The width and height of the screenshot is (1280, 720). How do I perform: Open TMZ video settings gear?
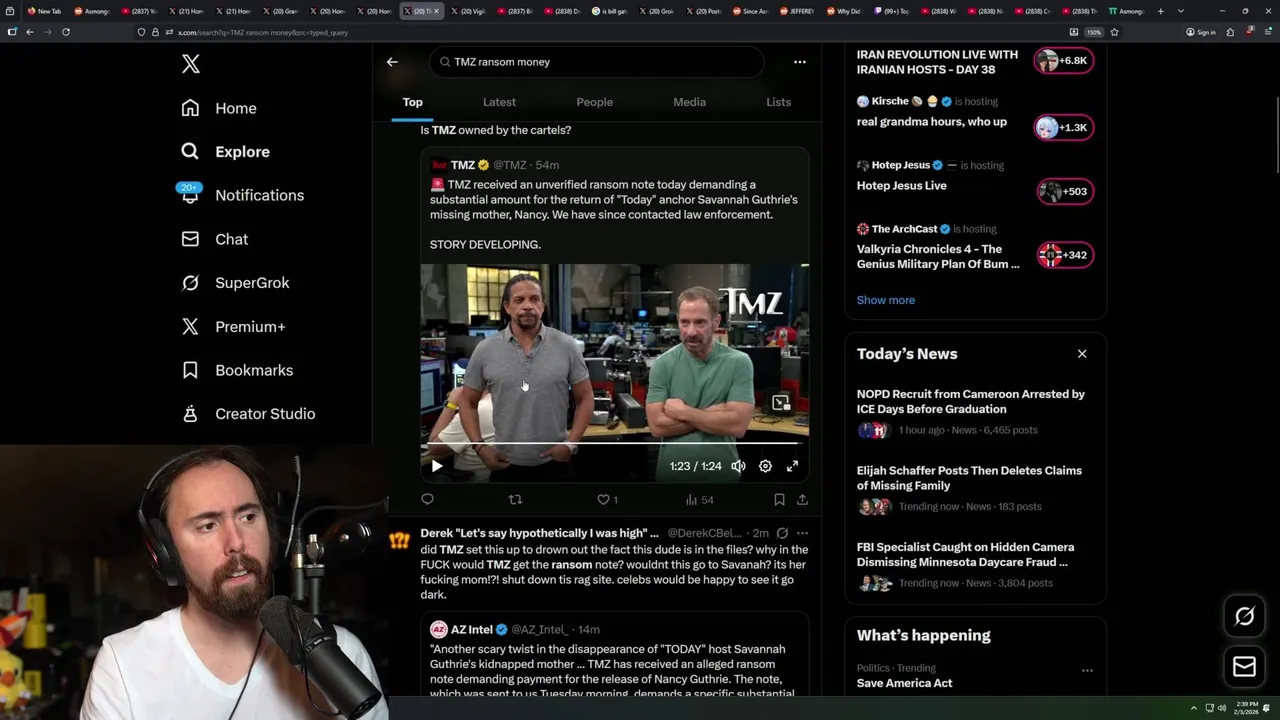click(x=765, y=466)
